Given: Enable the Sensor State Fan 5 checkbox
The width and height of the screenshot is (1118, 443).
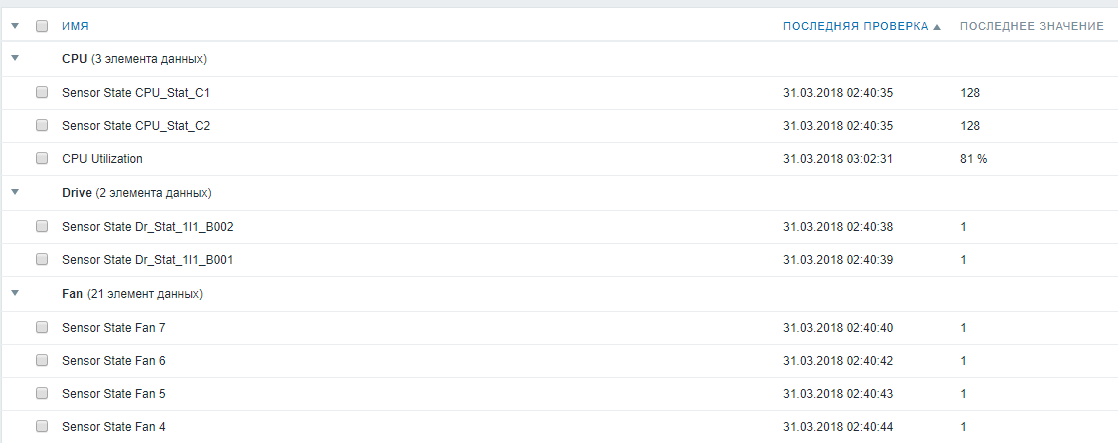Looking at the screenshot, I should (x=42, y=393).
